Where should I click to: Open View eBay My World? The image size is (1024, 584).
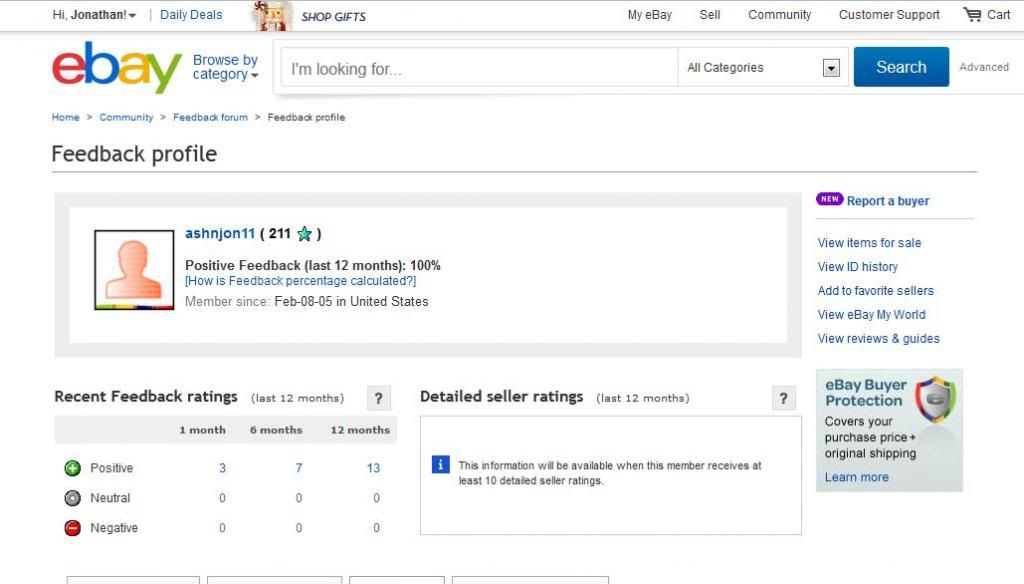(x=871, y=315)
